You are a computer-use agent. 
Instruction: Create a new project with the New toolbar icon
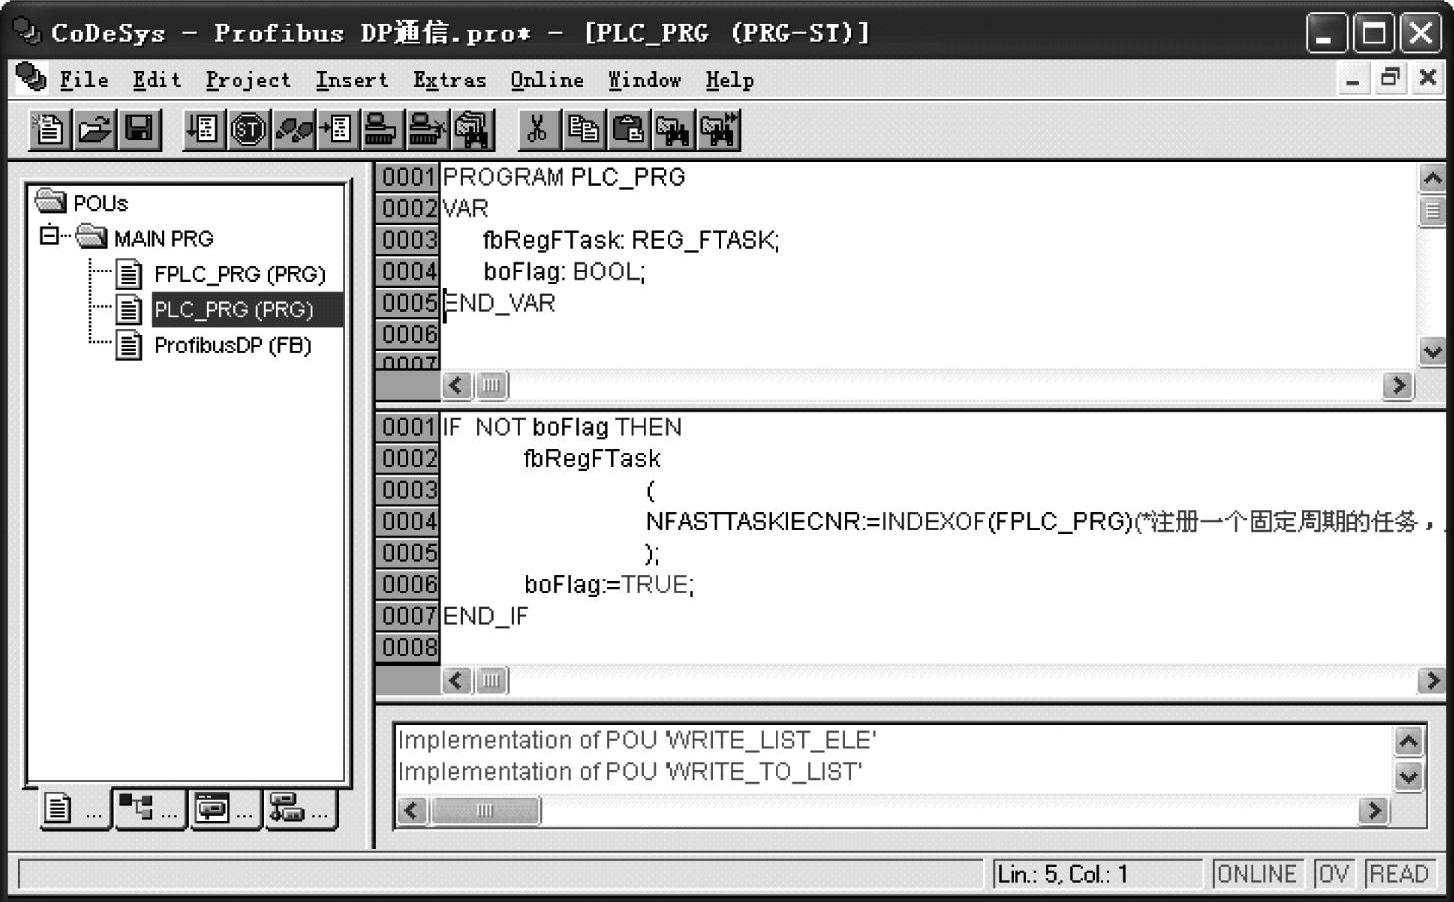point(49,129)
